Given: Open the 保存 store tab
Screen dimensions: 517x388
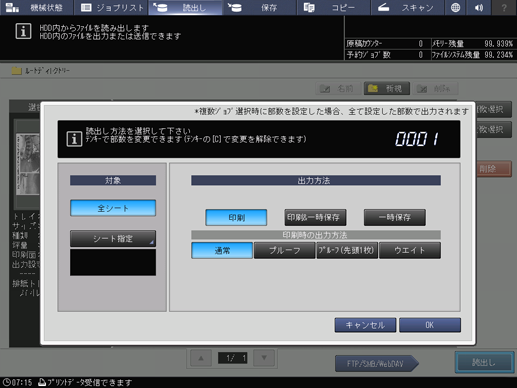Looking at the screenshot, I should coord(260,7).
